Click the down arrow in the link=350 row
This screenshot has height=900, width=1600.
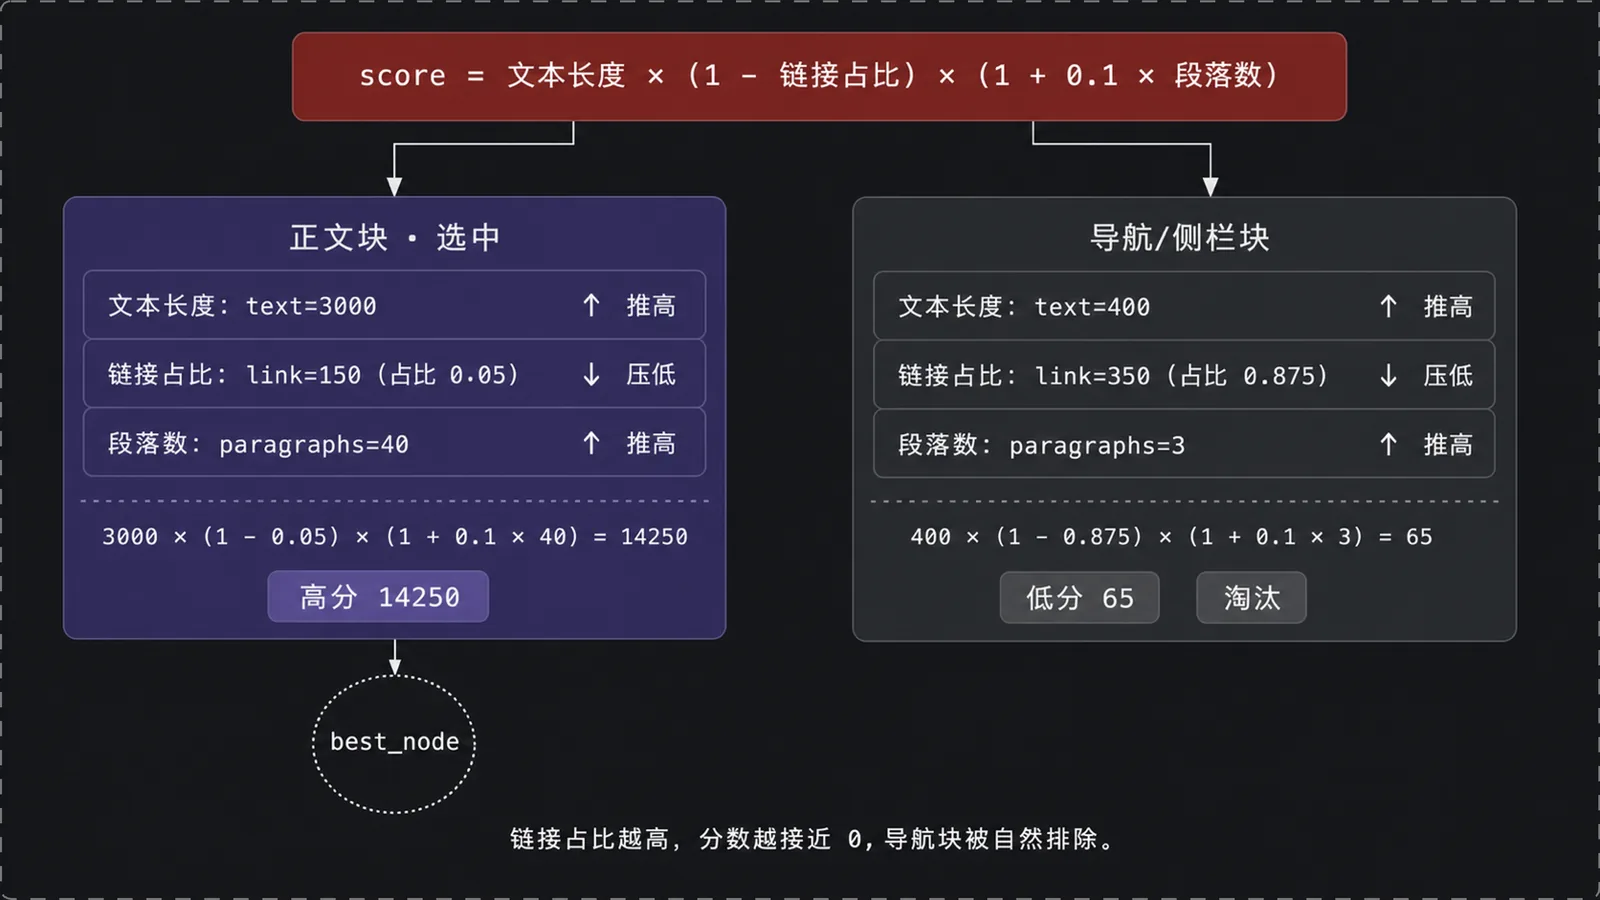(1388, 375)
